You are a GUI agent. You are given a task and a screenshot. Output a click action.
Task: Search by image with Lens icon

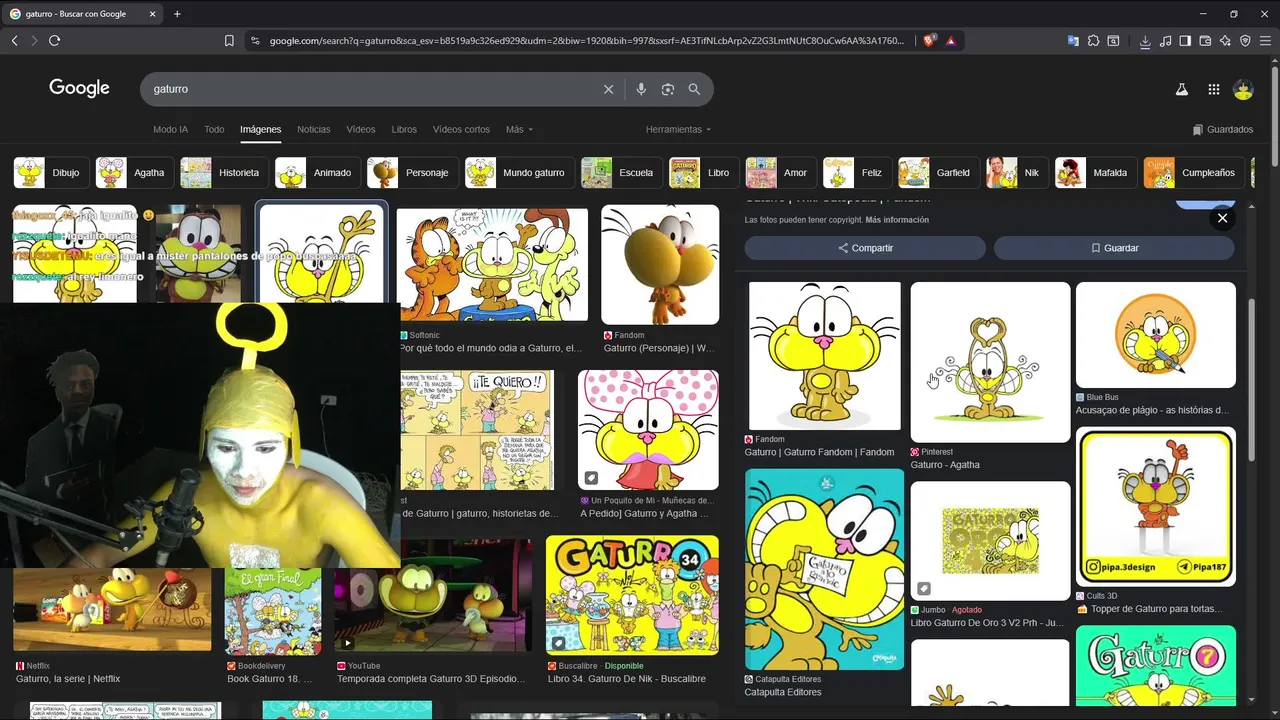click(x=668, y=89)
